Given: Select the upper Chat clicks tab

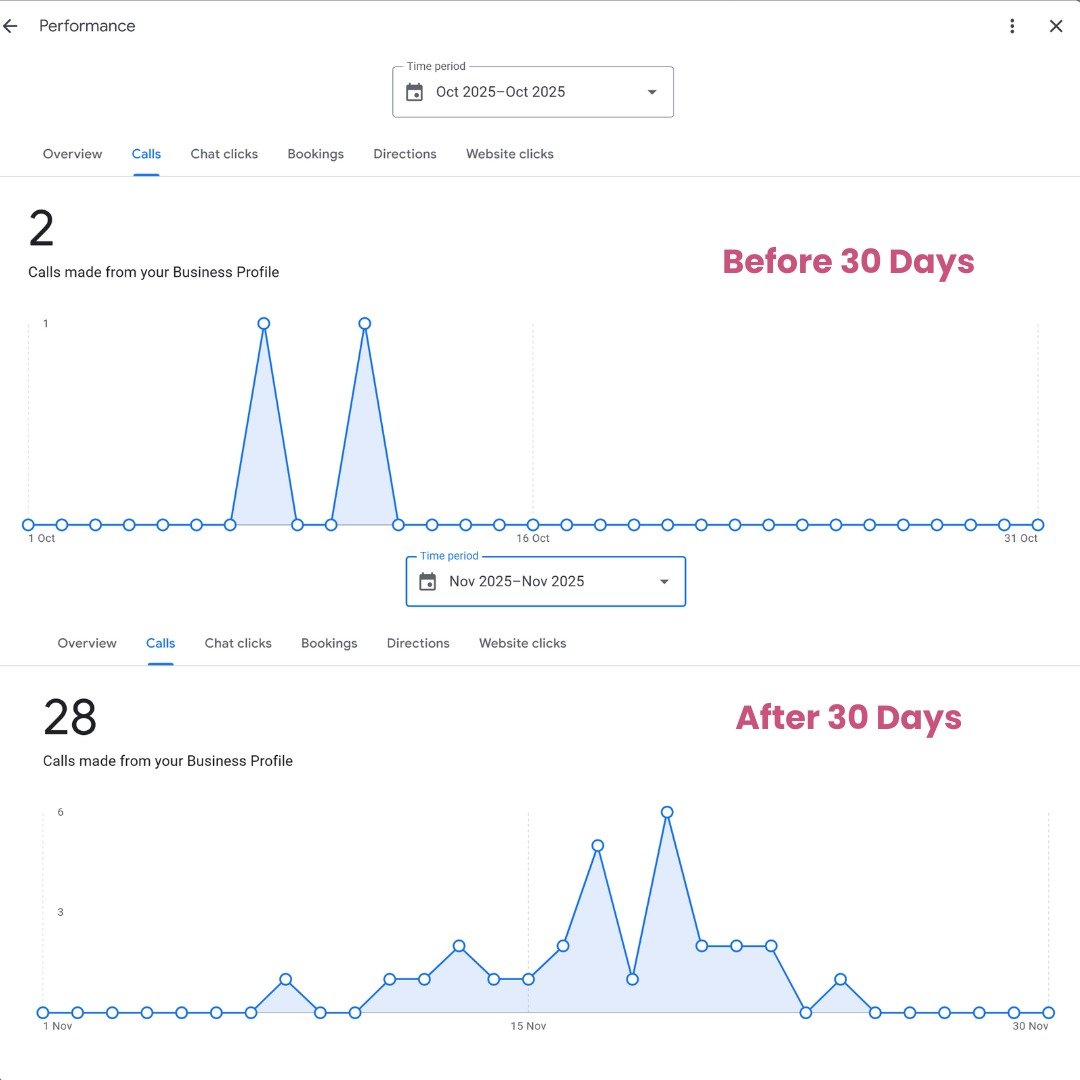Looking at the screenshot, I should pos(224,154).
